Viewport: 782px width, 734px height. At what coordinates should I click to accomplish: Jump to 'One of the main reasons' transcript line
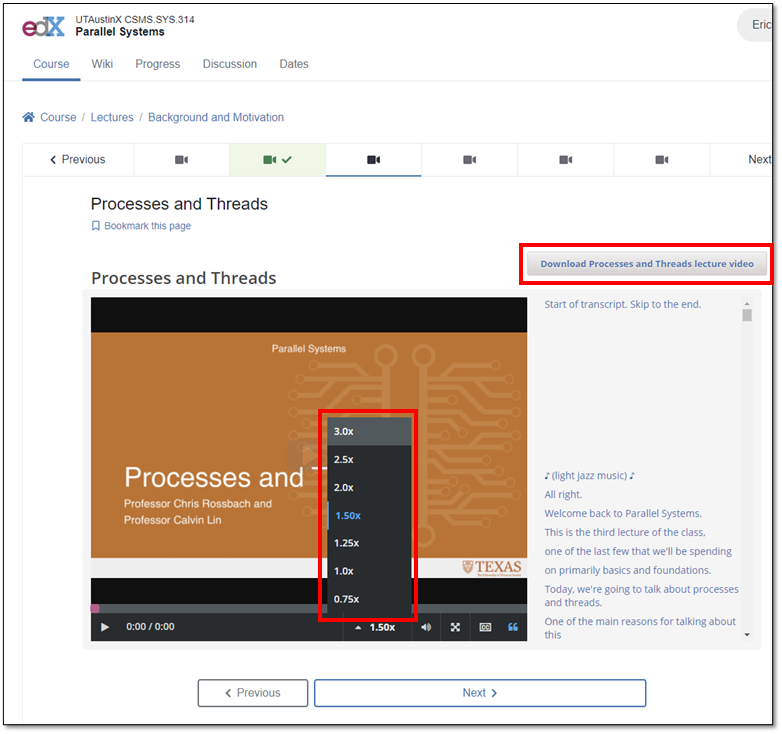[640, 628]
